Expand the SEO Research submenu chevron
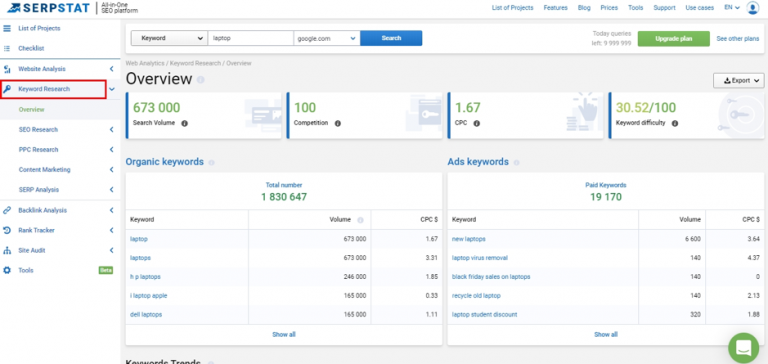768x364 pixels. point(112,130)
